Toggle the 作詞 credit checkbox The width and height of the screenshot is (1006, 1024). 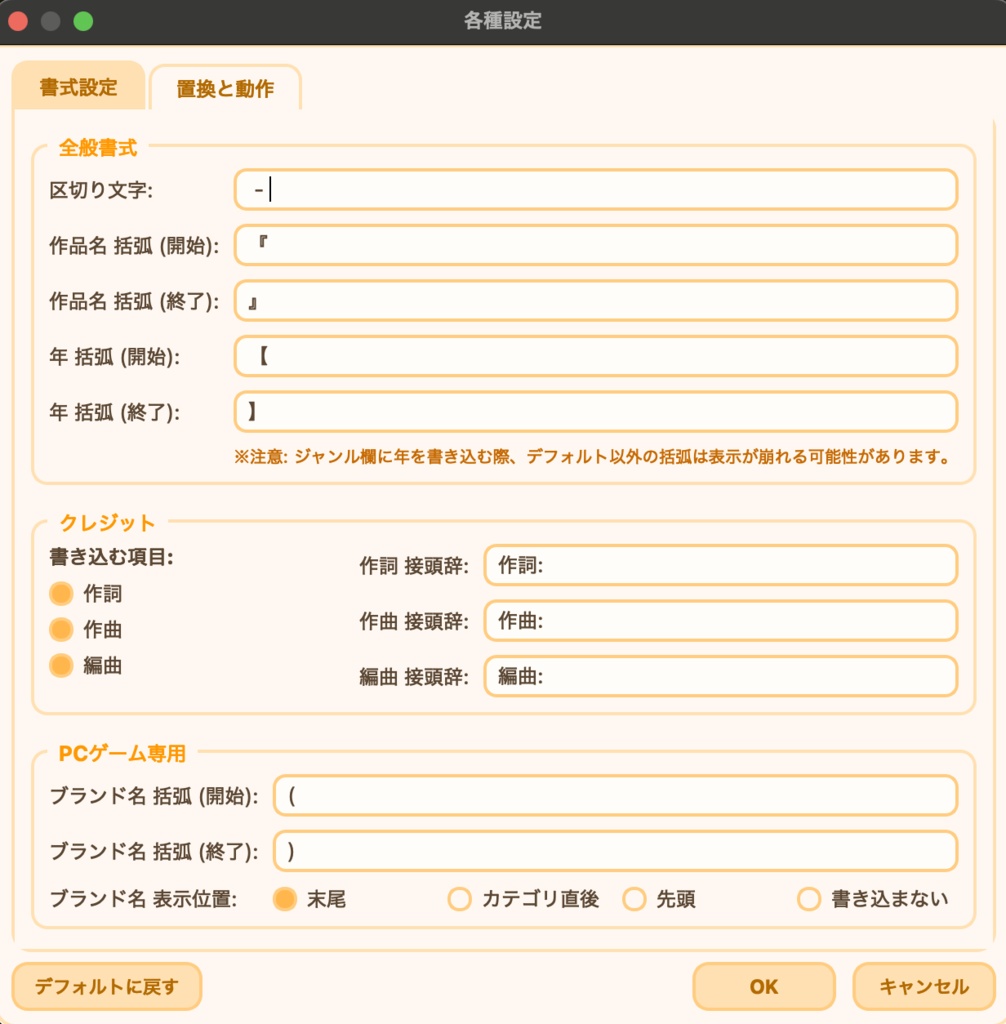pos(60,593)
